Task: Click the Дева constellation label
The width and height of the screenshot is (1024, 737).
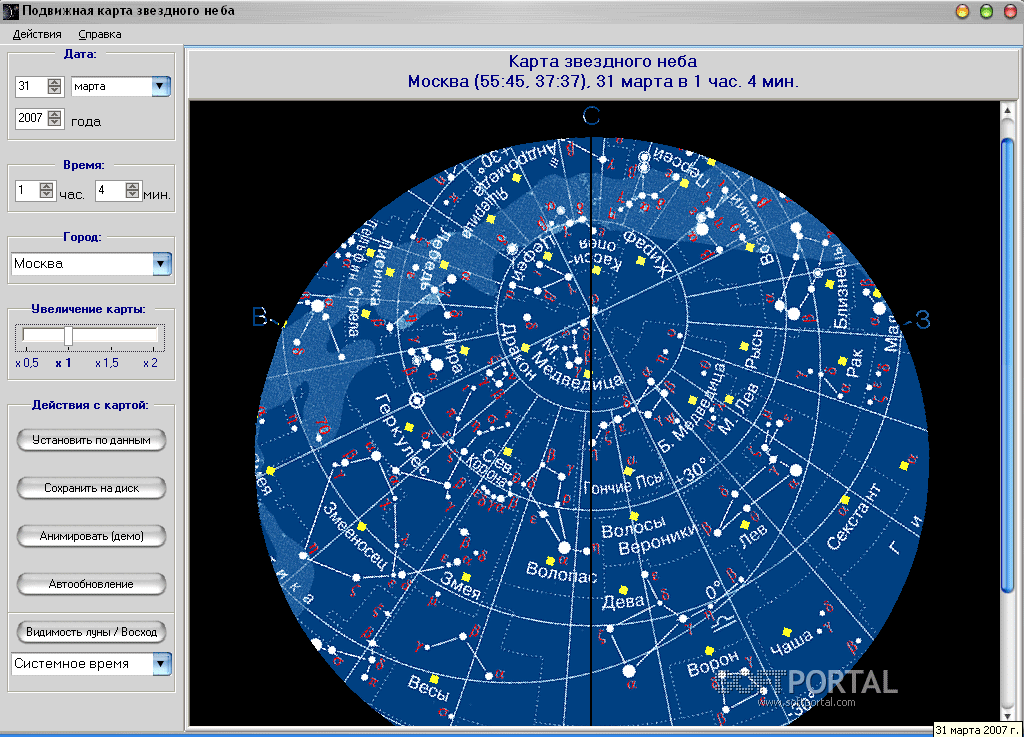Action: [x=622, y=601]
